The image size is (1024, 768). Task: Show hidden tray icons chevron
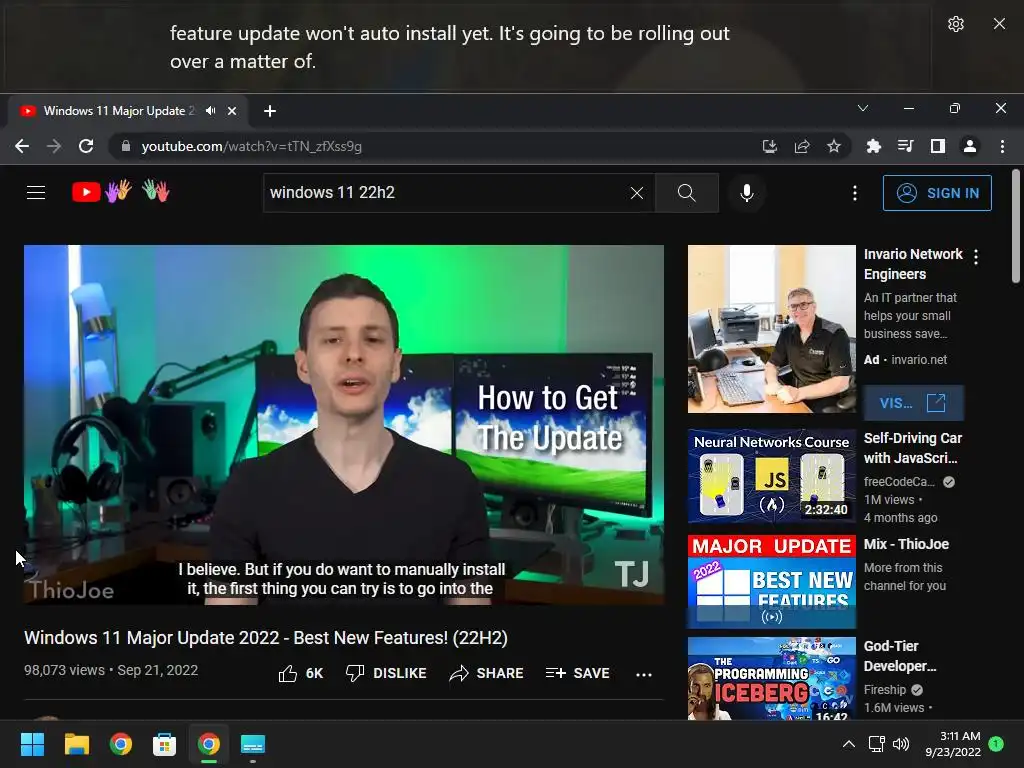(848, 744)
